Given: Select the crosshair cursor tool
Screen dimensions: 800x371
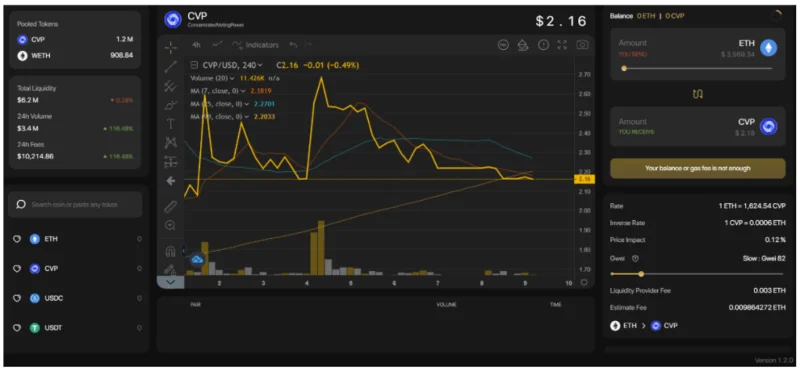Looking at the screenshot, I should tap(171, 47).
